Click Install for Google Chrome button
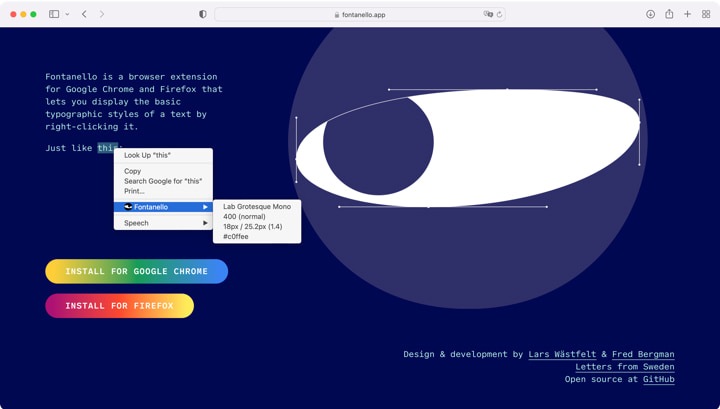The width and height of the screenshot is (720, 409). (136, 271)
